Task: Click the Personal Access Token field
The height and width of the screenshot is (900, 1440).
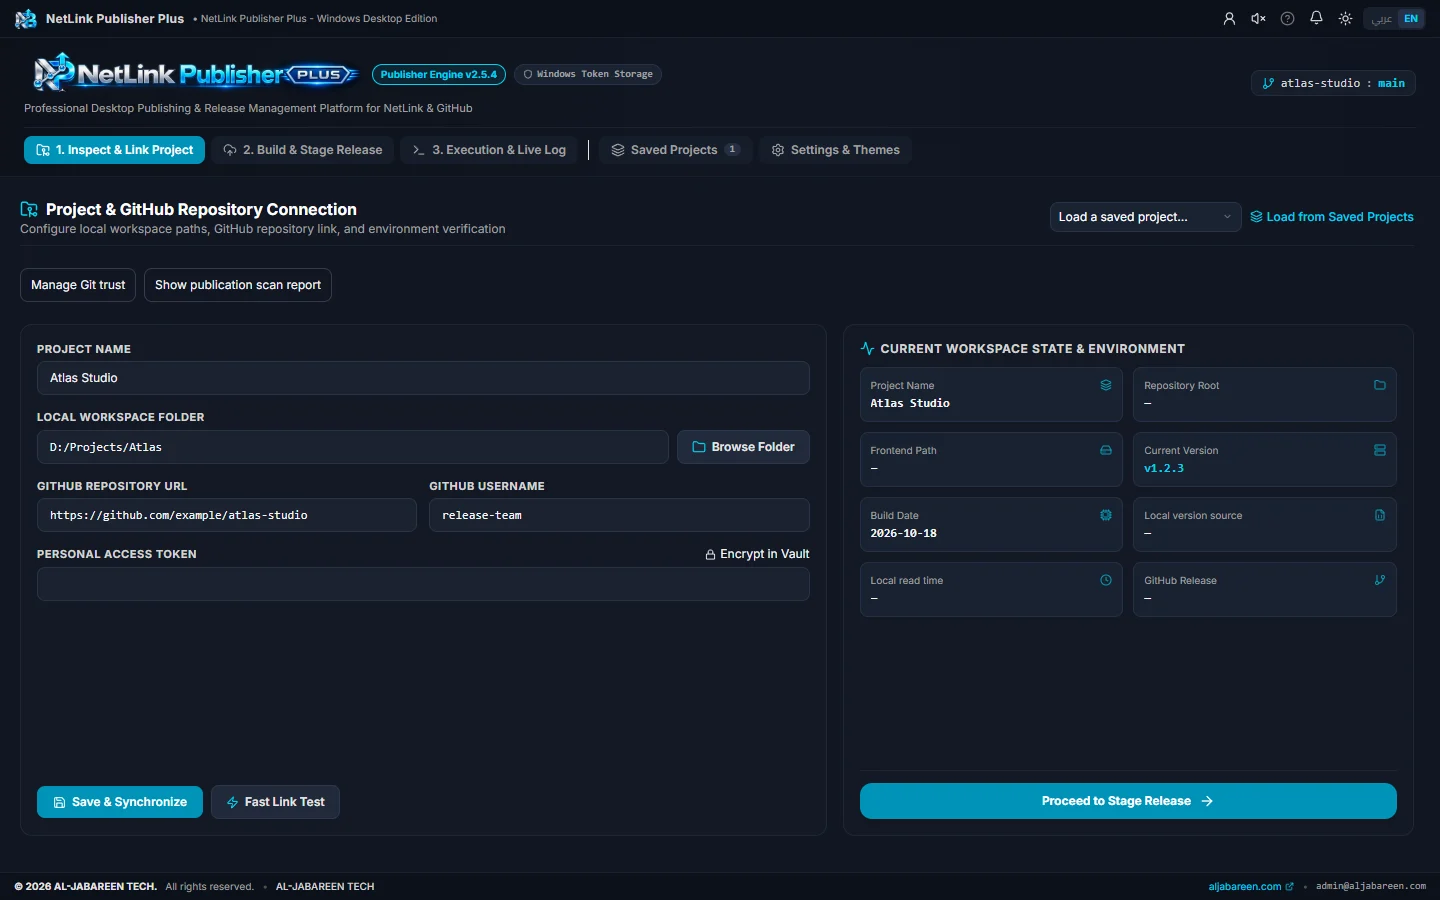Action: 423,584
